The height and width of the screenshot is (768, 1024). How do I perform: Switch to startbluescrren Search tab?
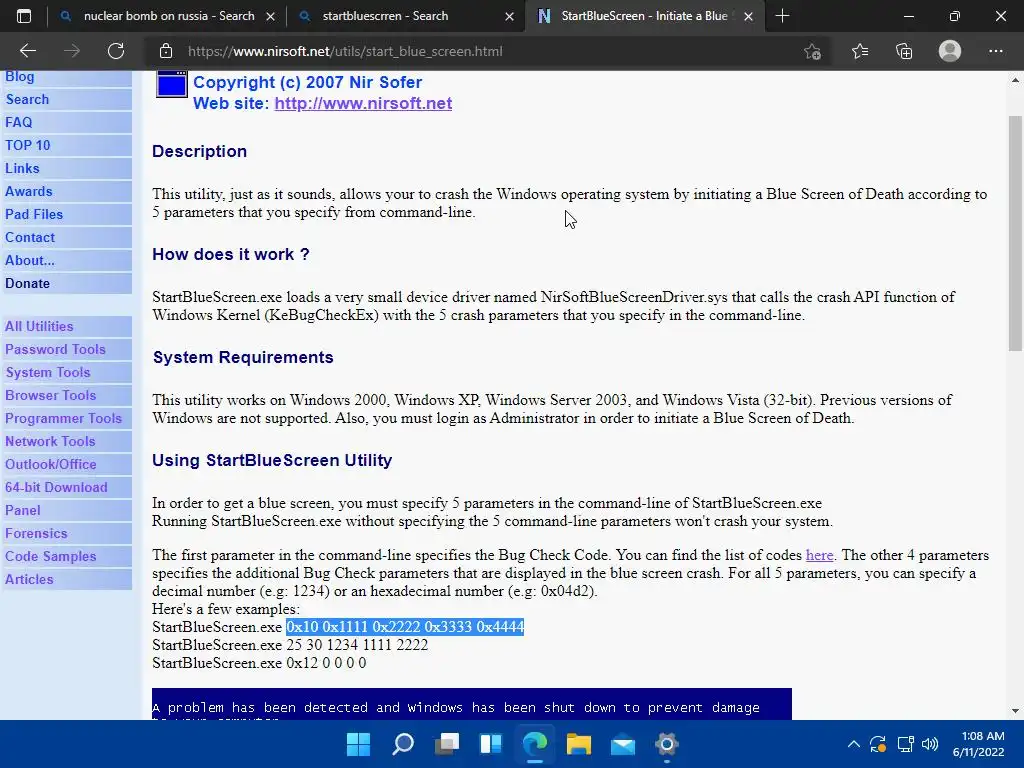coord(405,16)
